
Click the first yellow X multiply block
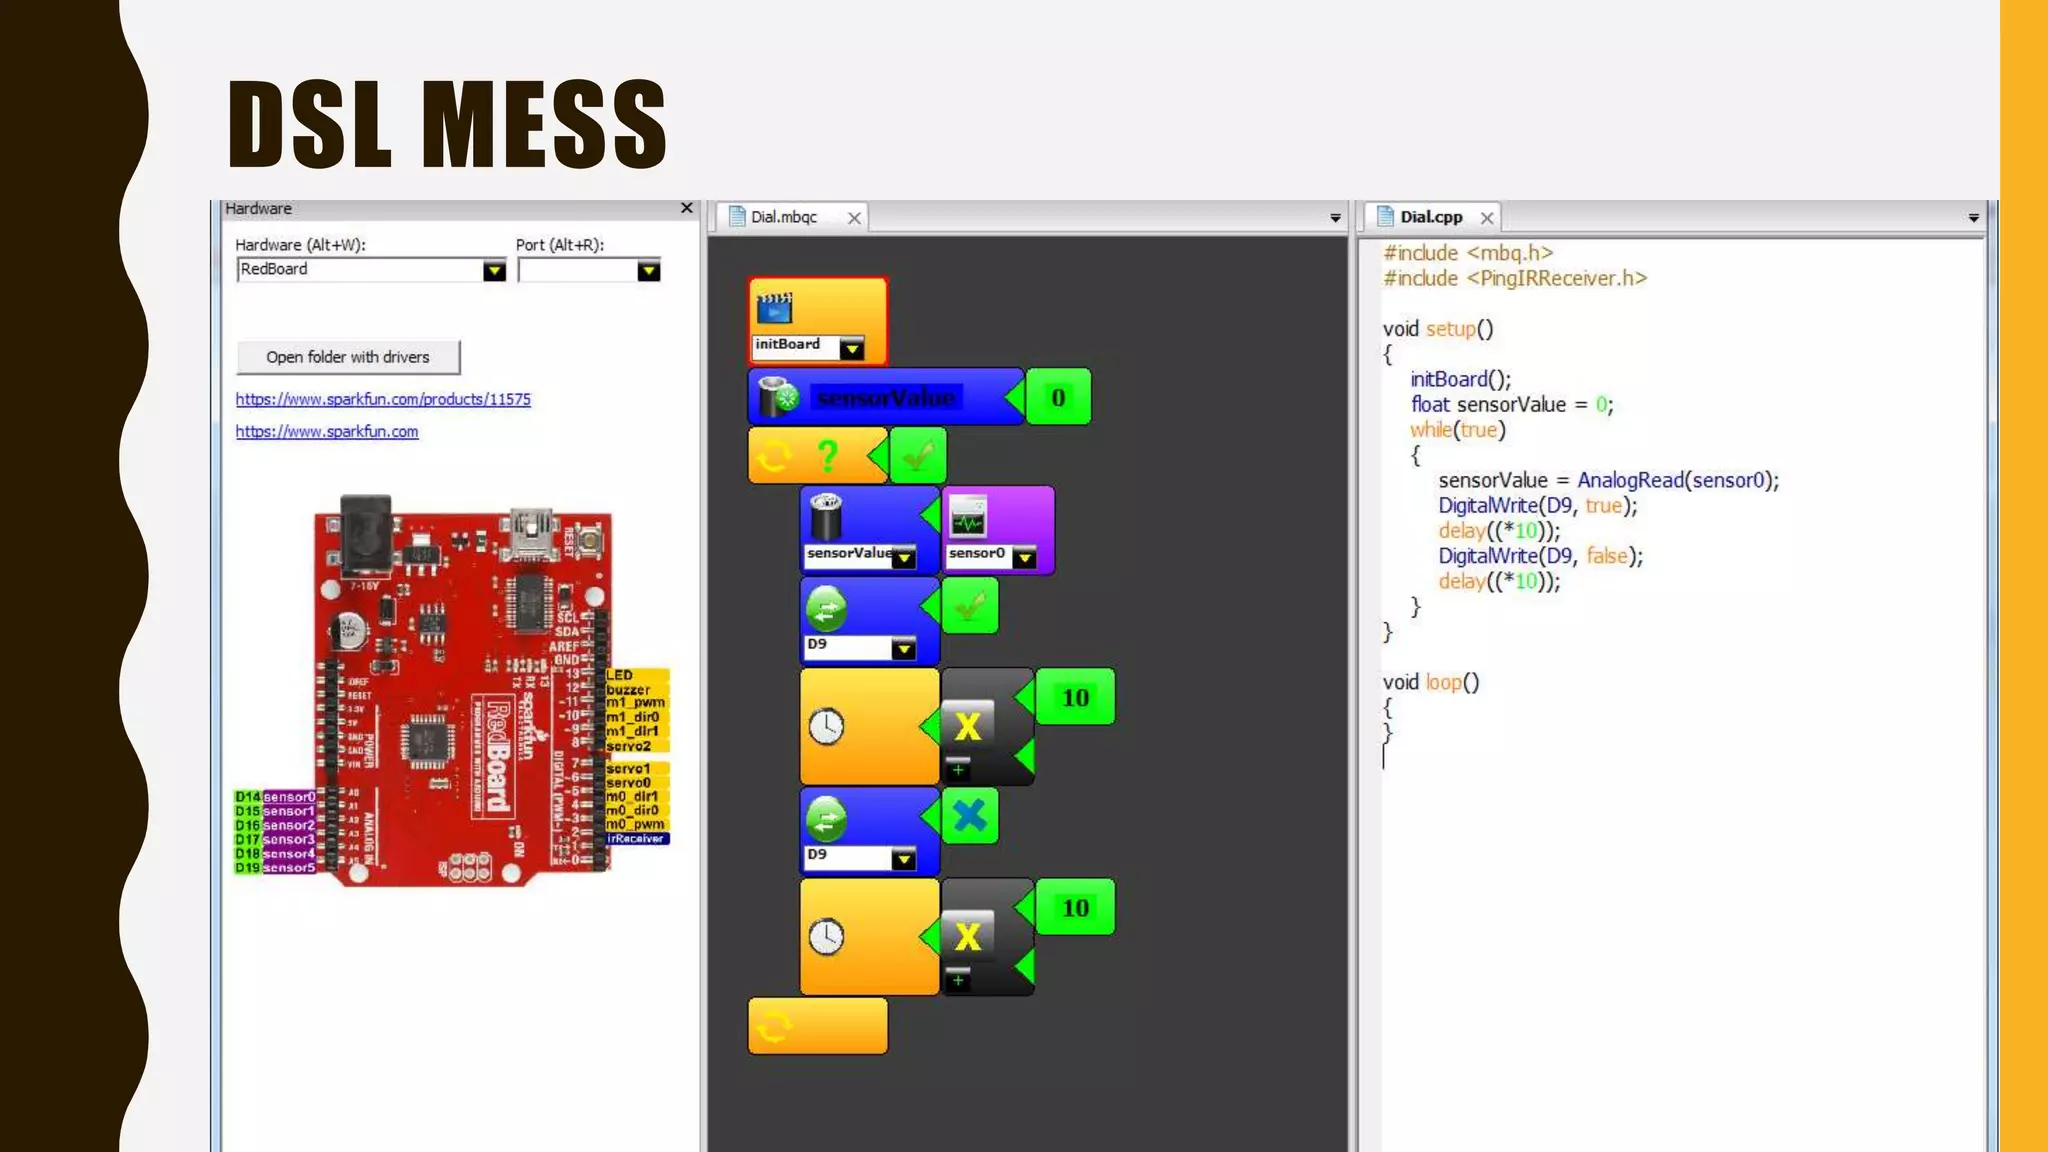[967, 726]
